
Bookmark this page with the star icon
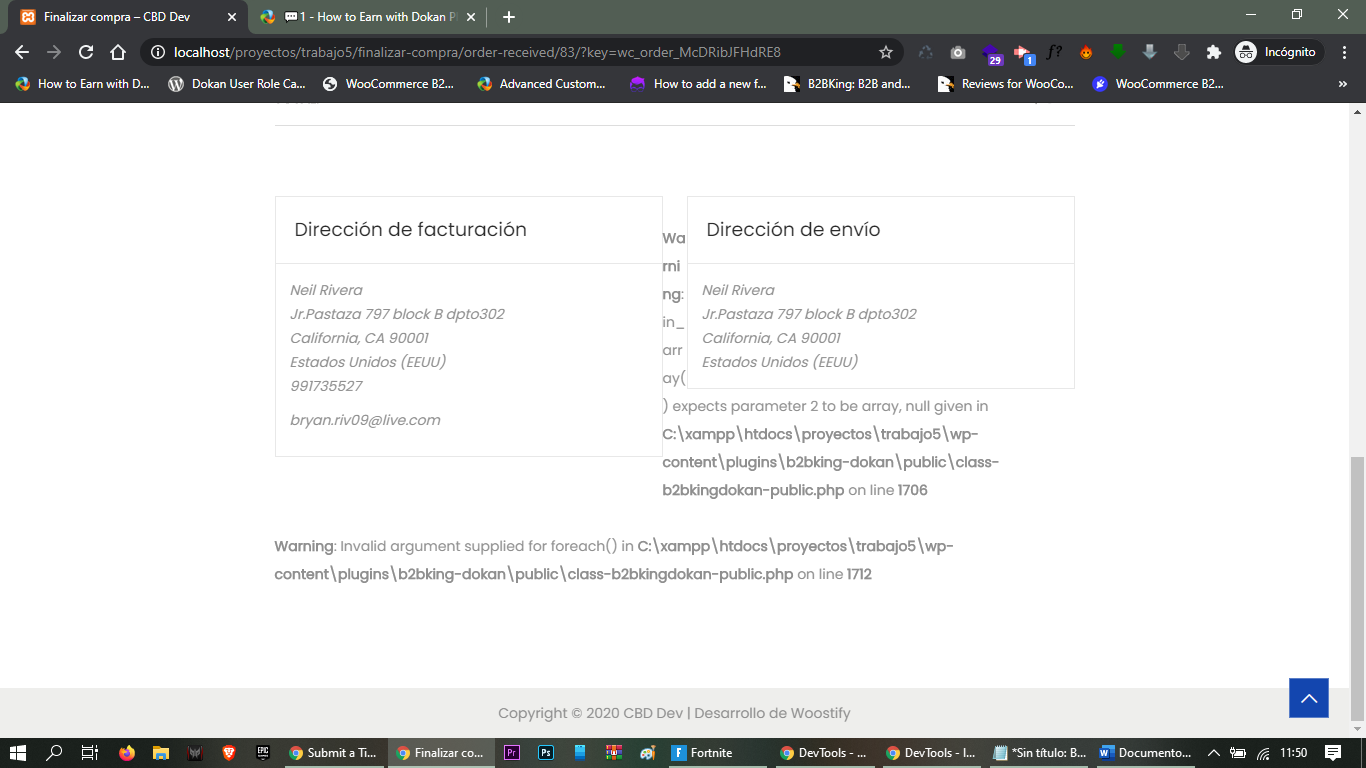[886, 52]
